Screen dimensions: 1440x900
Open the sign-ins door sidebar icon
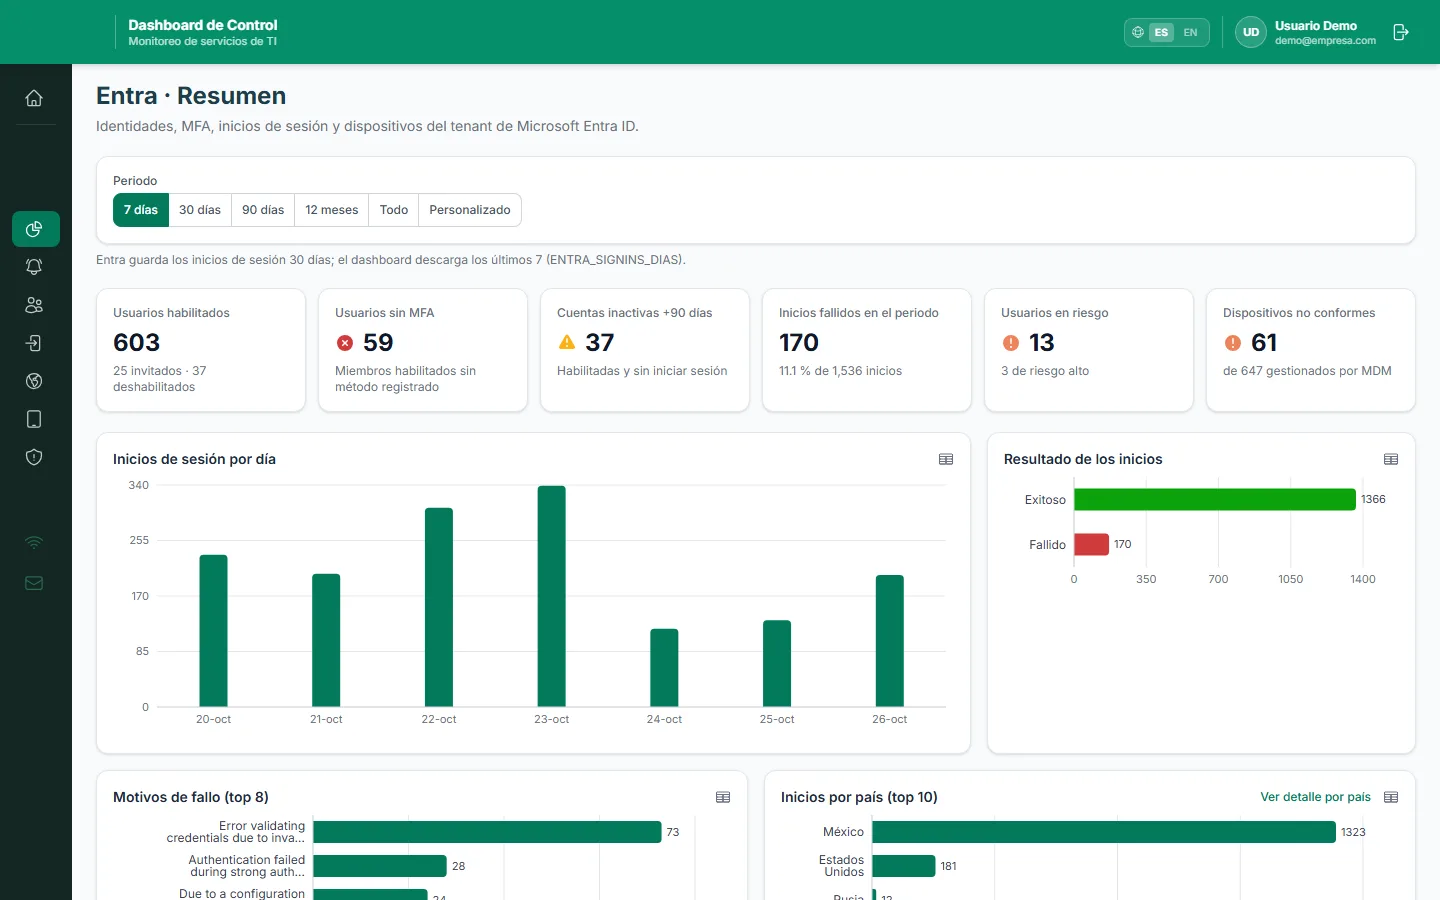[x=34, y=343]
